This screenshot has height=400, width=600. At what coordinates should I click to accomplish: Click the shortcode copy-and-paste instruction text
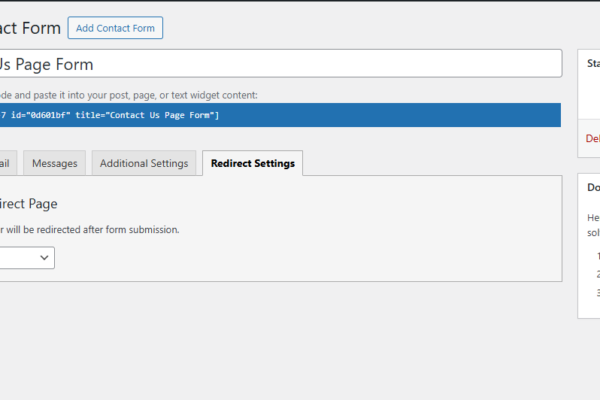tap(128, 95)
